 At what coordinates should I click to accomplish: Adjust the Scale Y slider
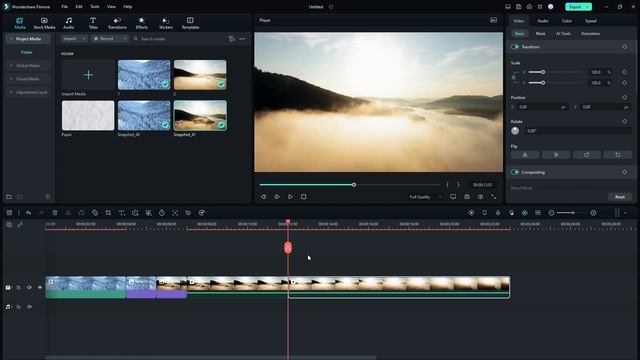tap(543, 82)
